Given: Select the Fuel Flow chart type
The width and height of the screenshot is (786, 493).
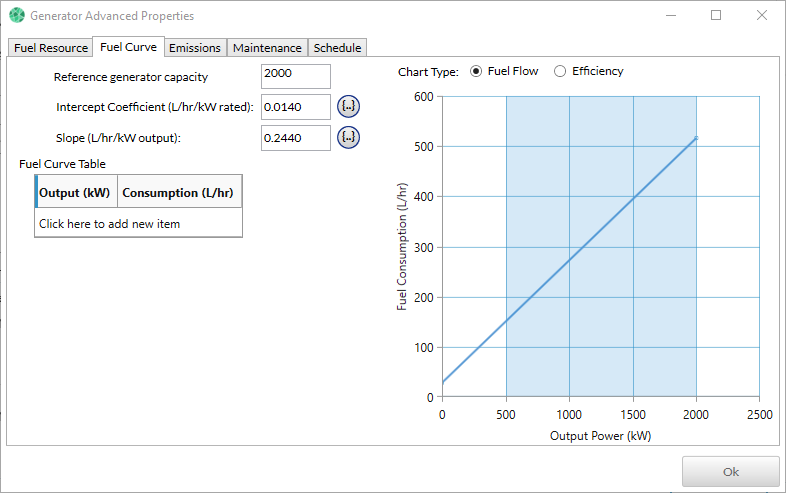Looking at the screenshot, I should click(476, 71).
